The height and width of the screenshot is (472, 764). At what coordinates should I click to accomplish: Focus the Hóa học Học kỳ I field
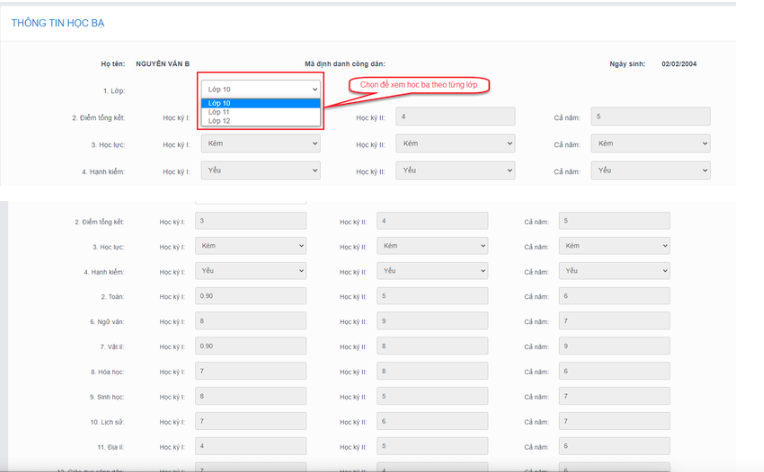click(x=251, y=371)
